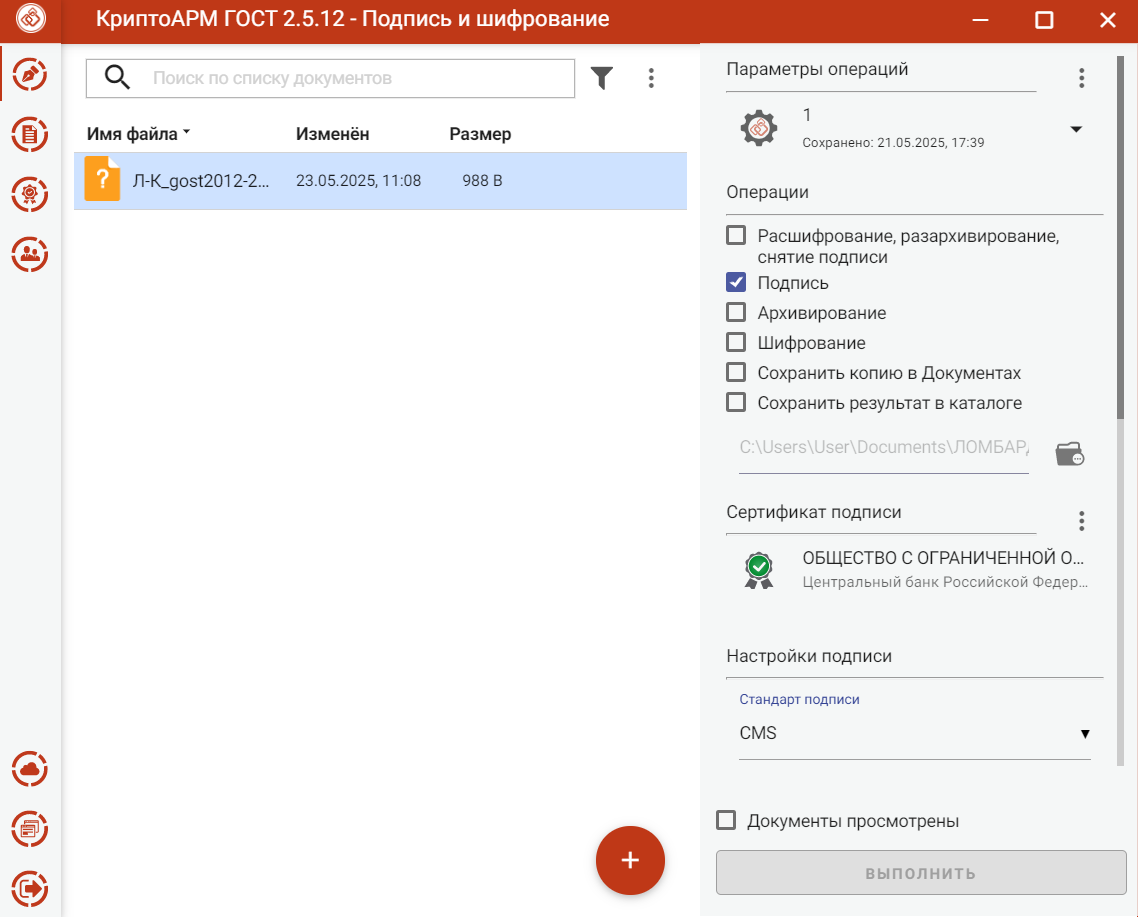Select the Л-К_gost2012-2... file row

(x=380, y=181)
